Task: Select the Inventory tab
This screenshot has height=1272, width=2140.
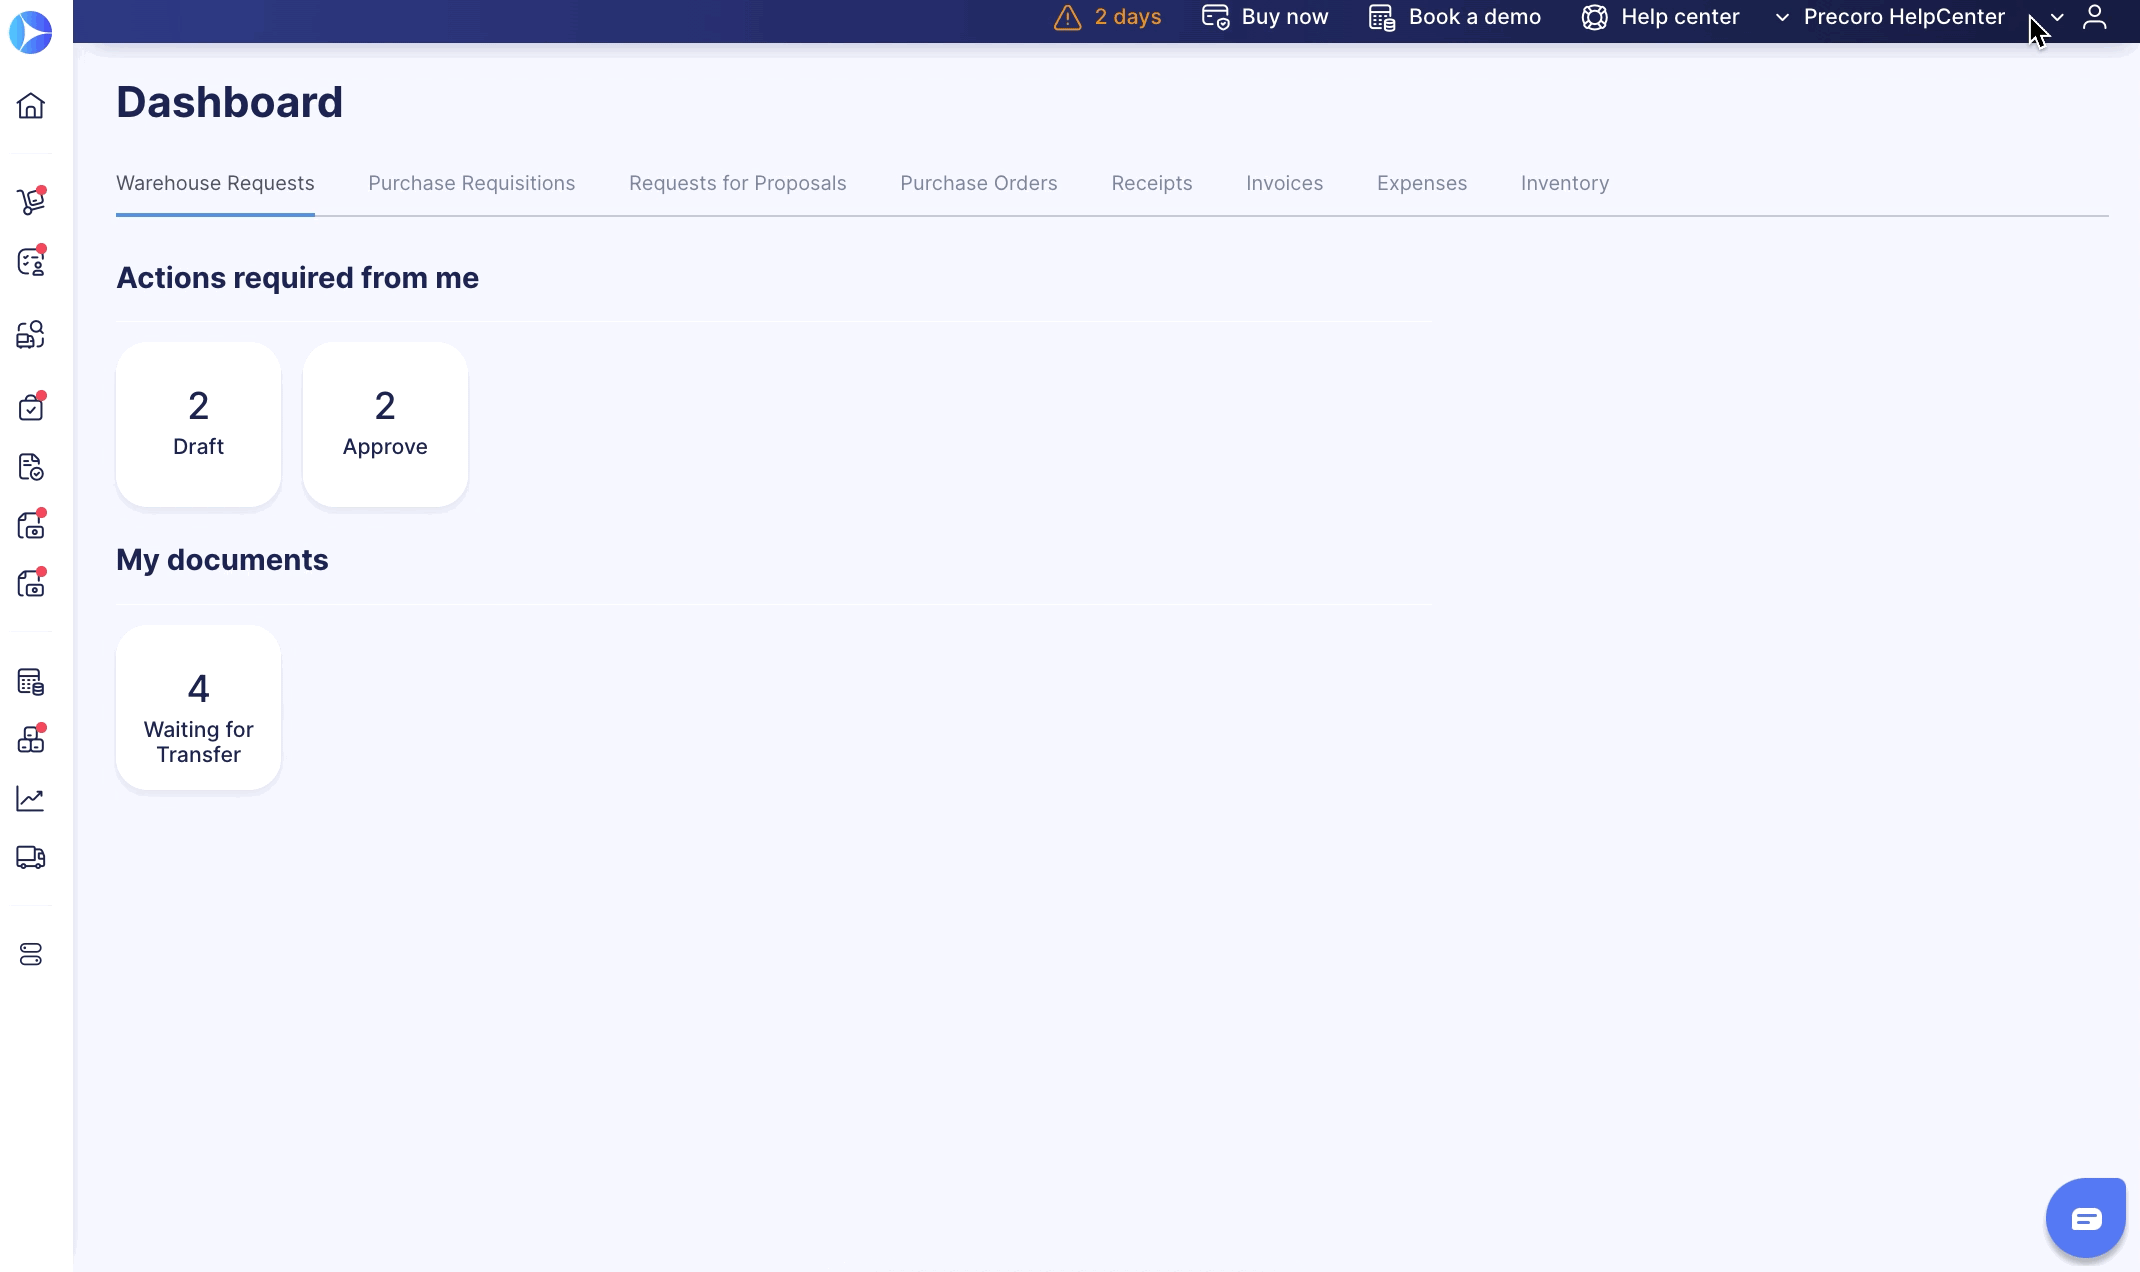Action: point(1564,183)
